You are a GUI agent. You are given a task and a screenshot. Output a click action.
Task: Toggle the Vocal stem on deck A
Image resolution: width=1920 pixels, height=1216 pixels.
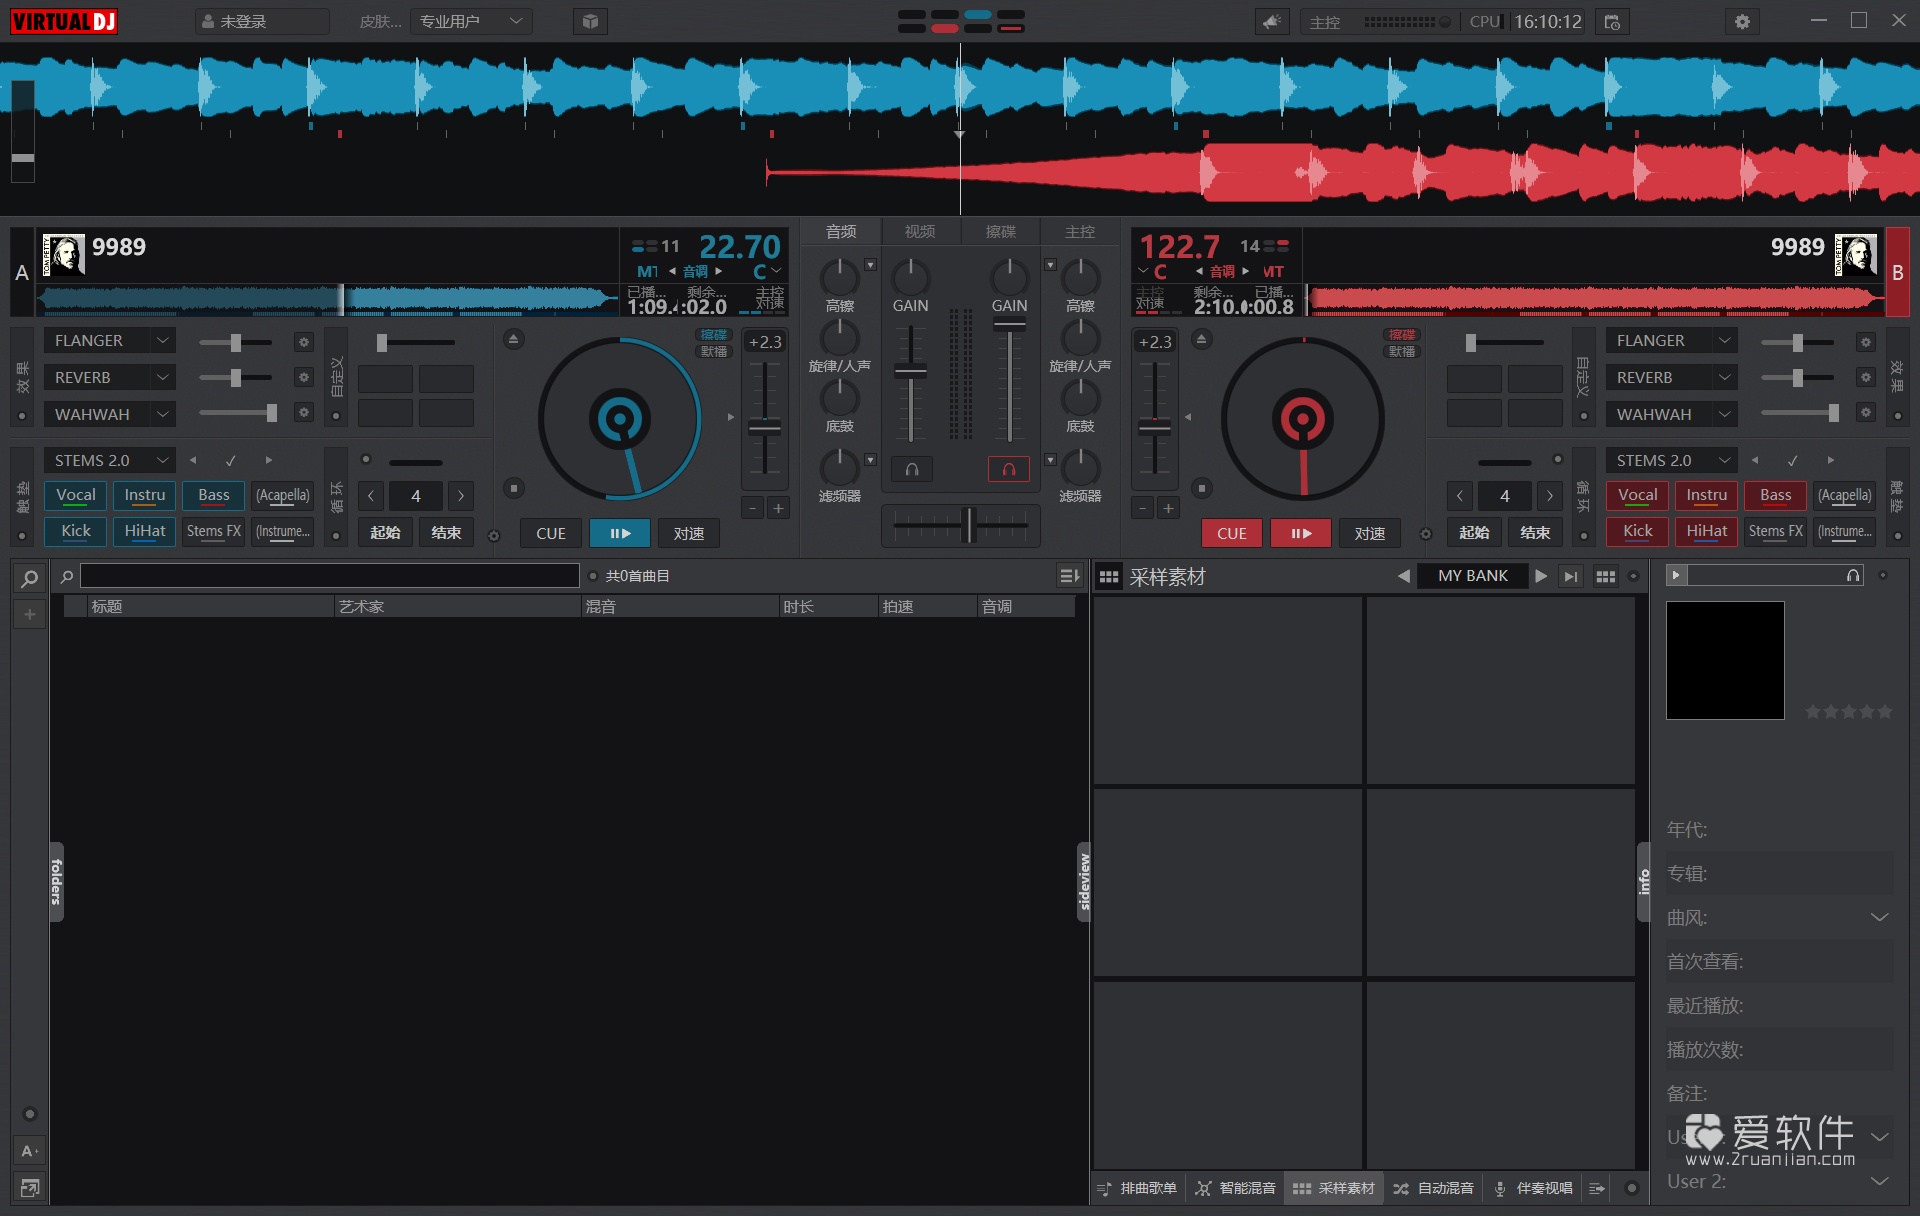76,495
